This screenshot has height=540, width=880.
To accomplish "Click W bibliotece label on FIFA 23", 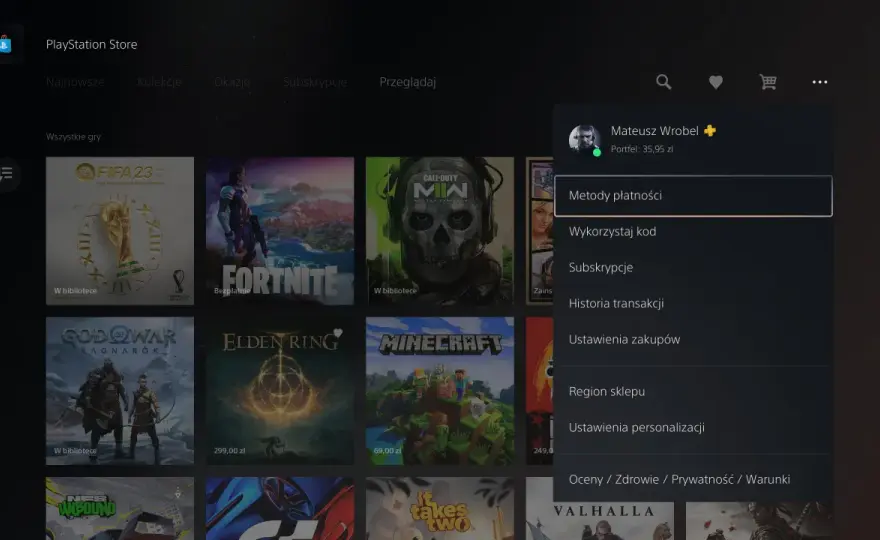I will (75, 291).
